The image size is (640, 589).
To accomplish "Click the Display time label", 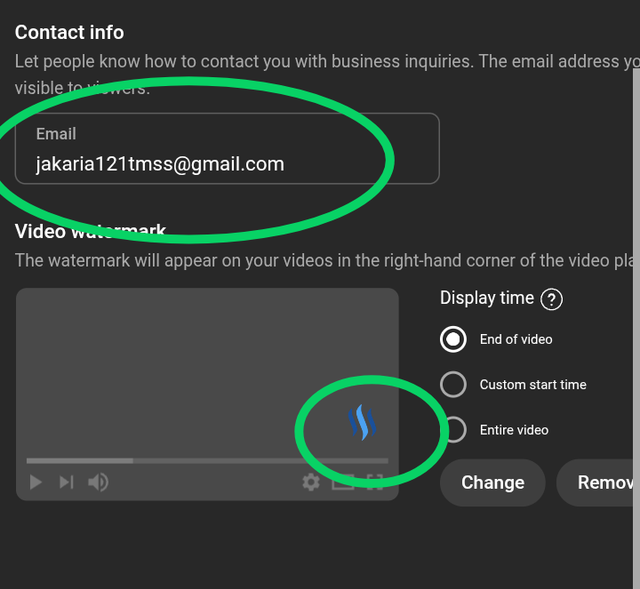I will click(487, 298).
